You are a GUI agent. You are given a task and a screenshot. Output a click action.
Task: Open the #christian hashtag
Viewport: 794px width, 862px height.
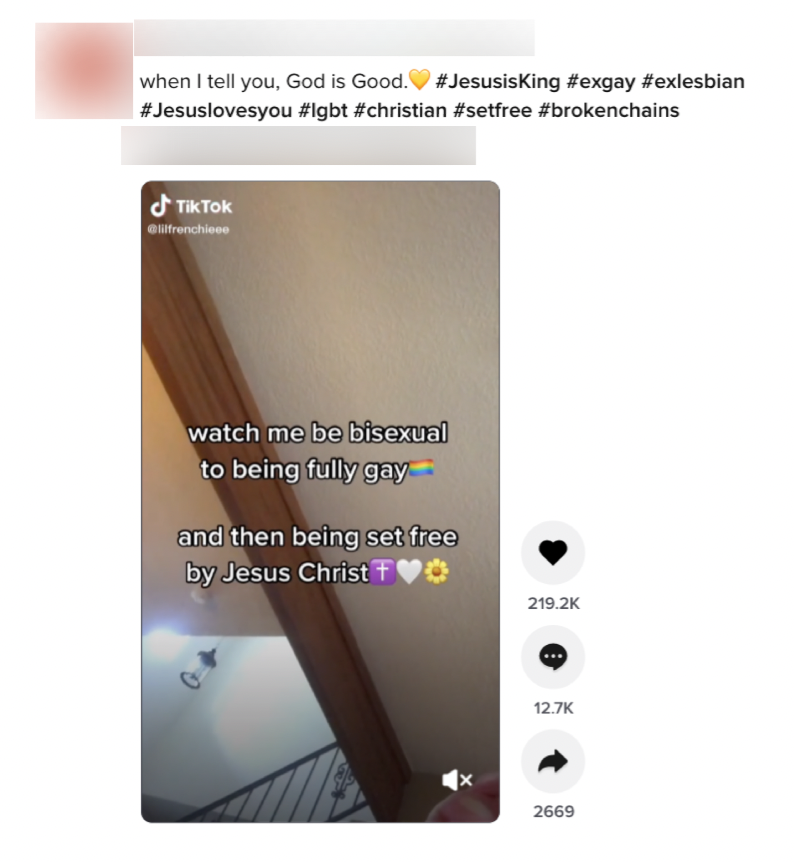point(400,110)
